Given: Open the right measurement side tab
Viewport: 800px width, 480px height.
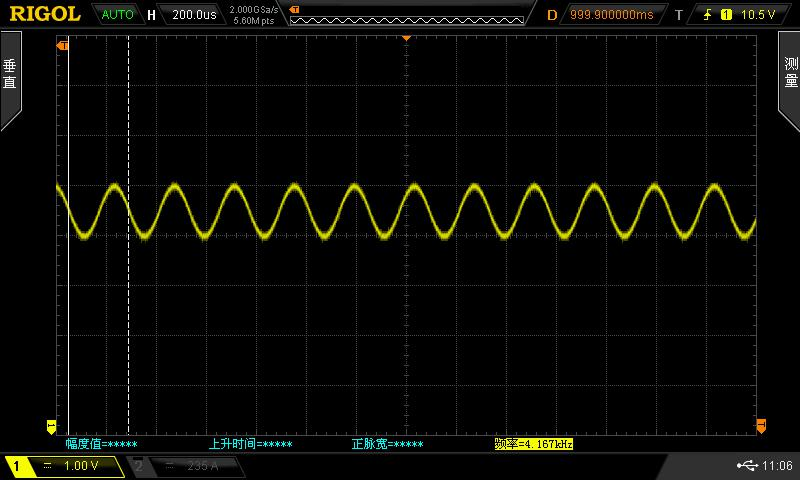Looking at the screenshot, I should (789, 78).
